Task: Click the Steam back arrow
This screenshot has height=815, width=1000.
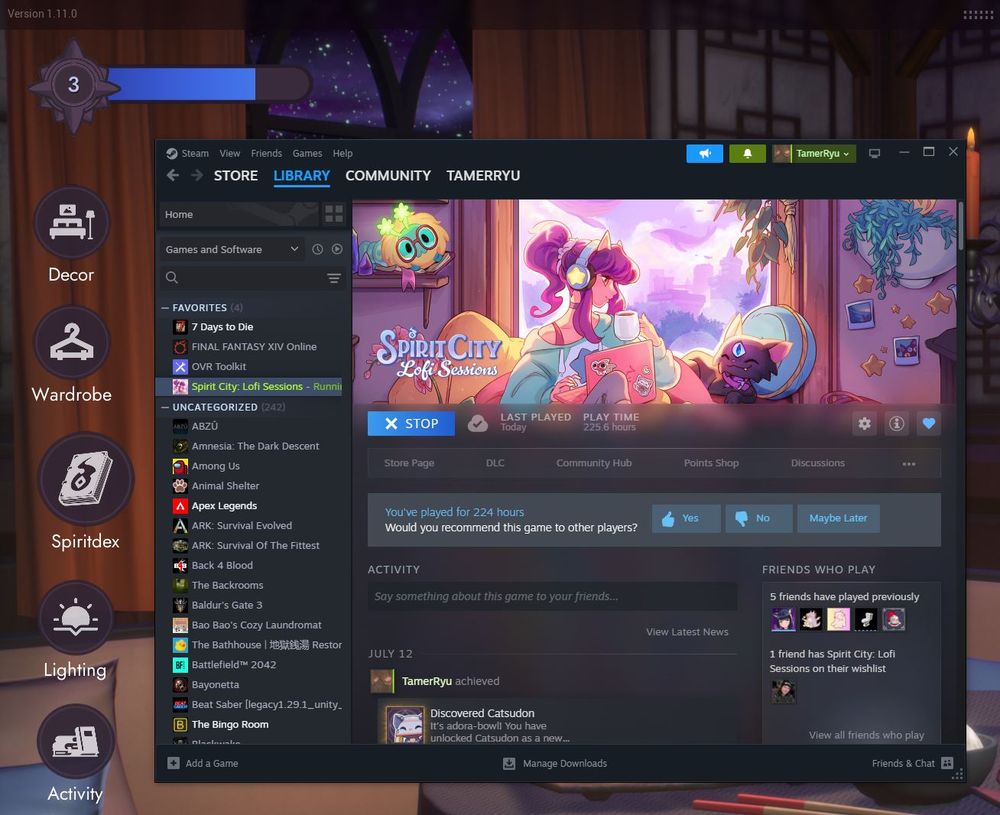Action: [173, 175]
